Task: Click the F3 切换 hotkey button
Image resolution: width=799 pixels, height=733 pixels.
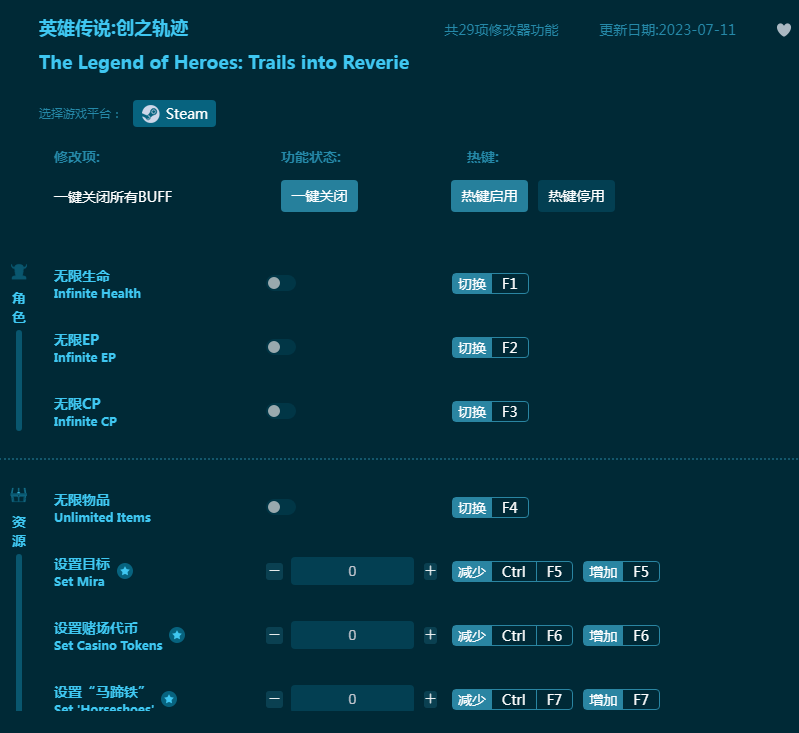Action: point(490,412)
